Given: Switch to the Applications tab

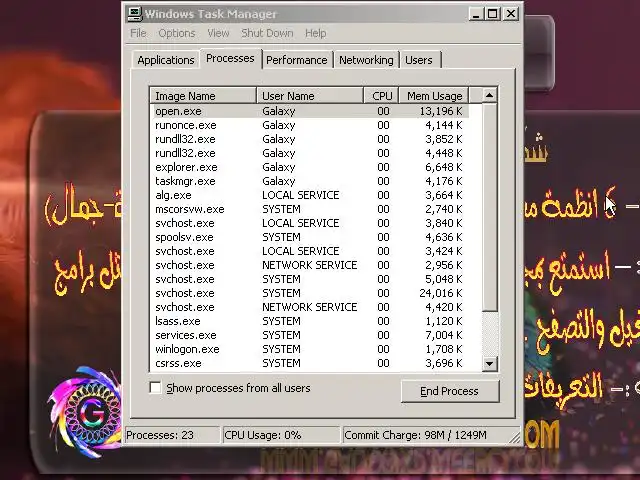Looking at the screenshot, I should (x=166, y=60).
